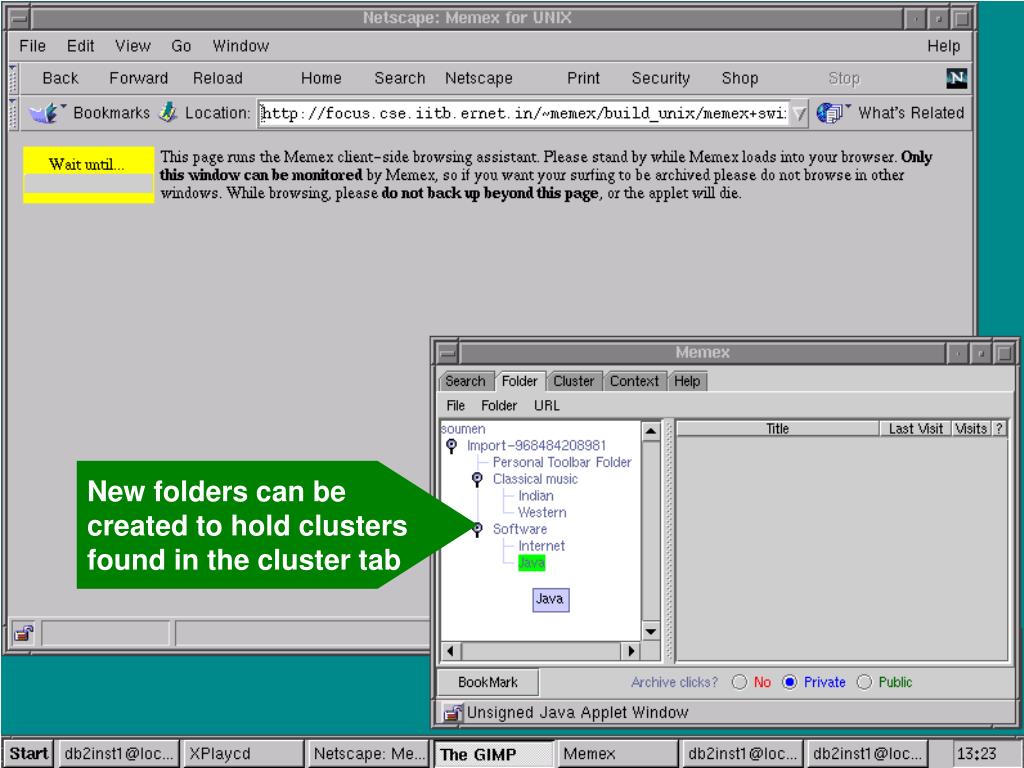
Task: Click the Java folder name box
Action: tap(551, 600)
